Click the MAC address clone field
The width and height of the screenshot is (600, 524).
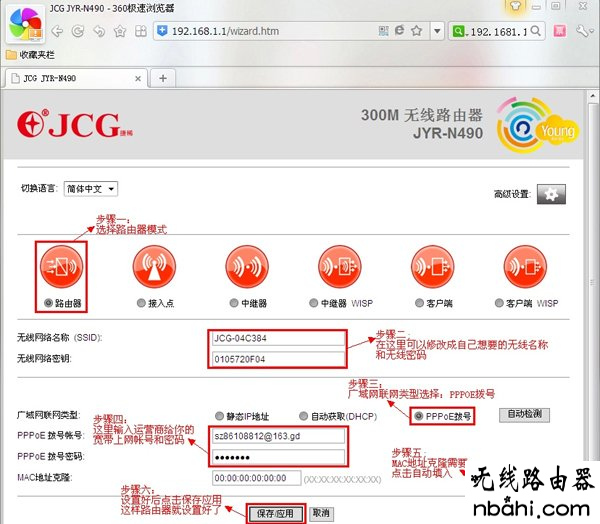256,478
